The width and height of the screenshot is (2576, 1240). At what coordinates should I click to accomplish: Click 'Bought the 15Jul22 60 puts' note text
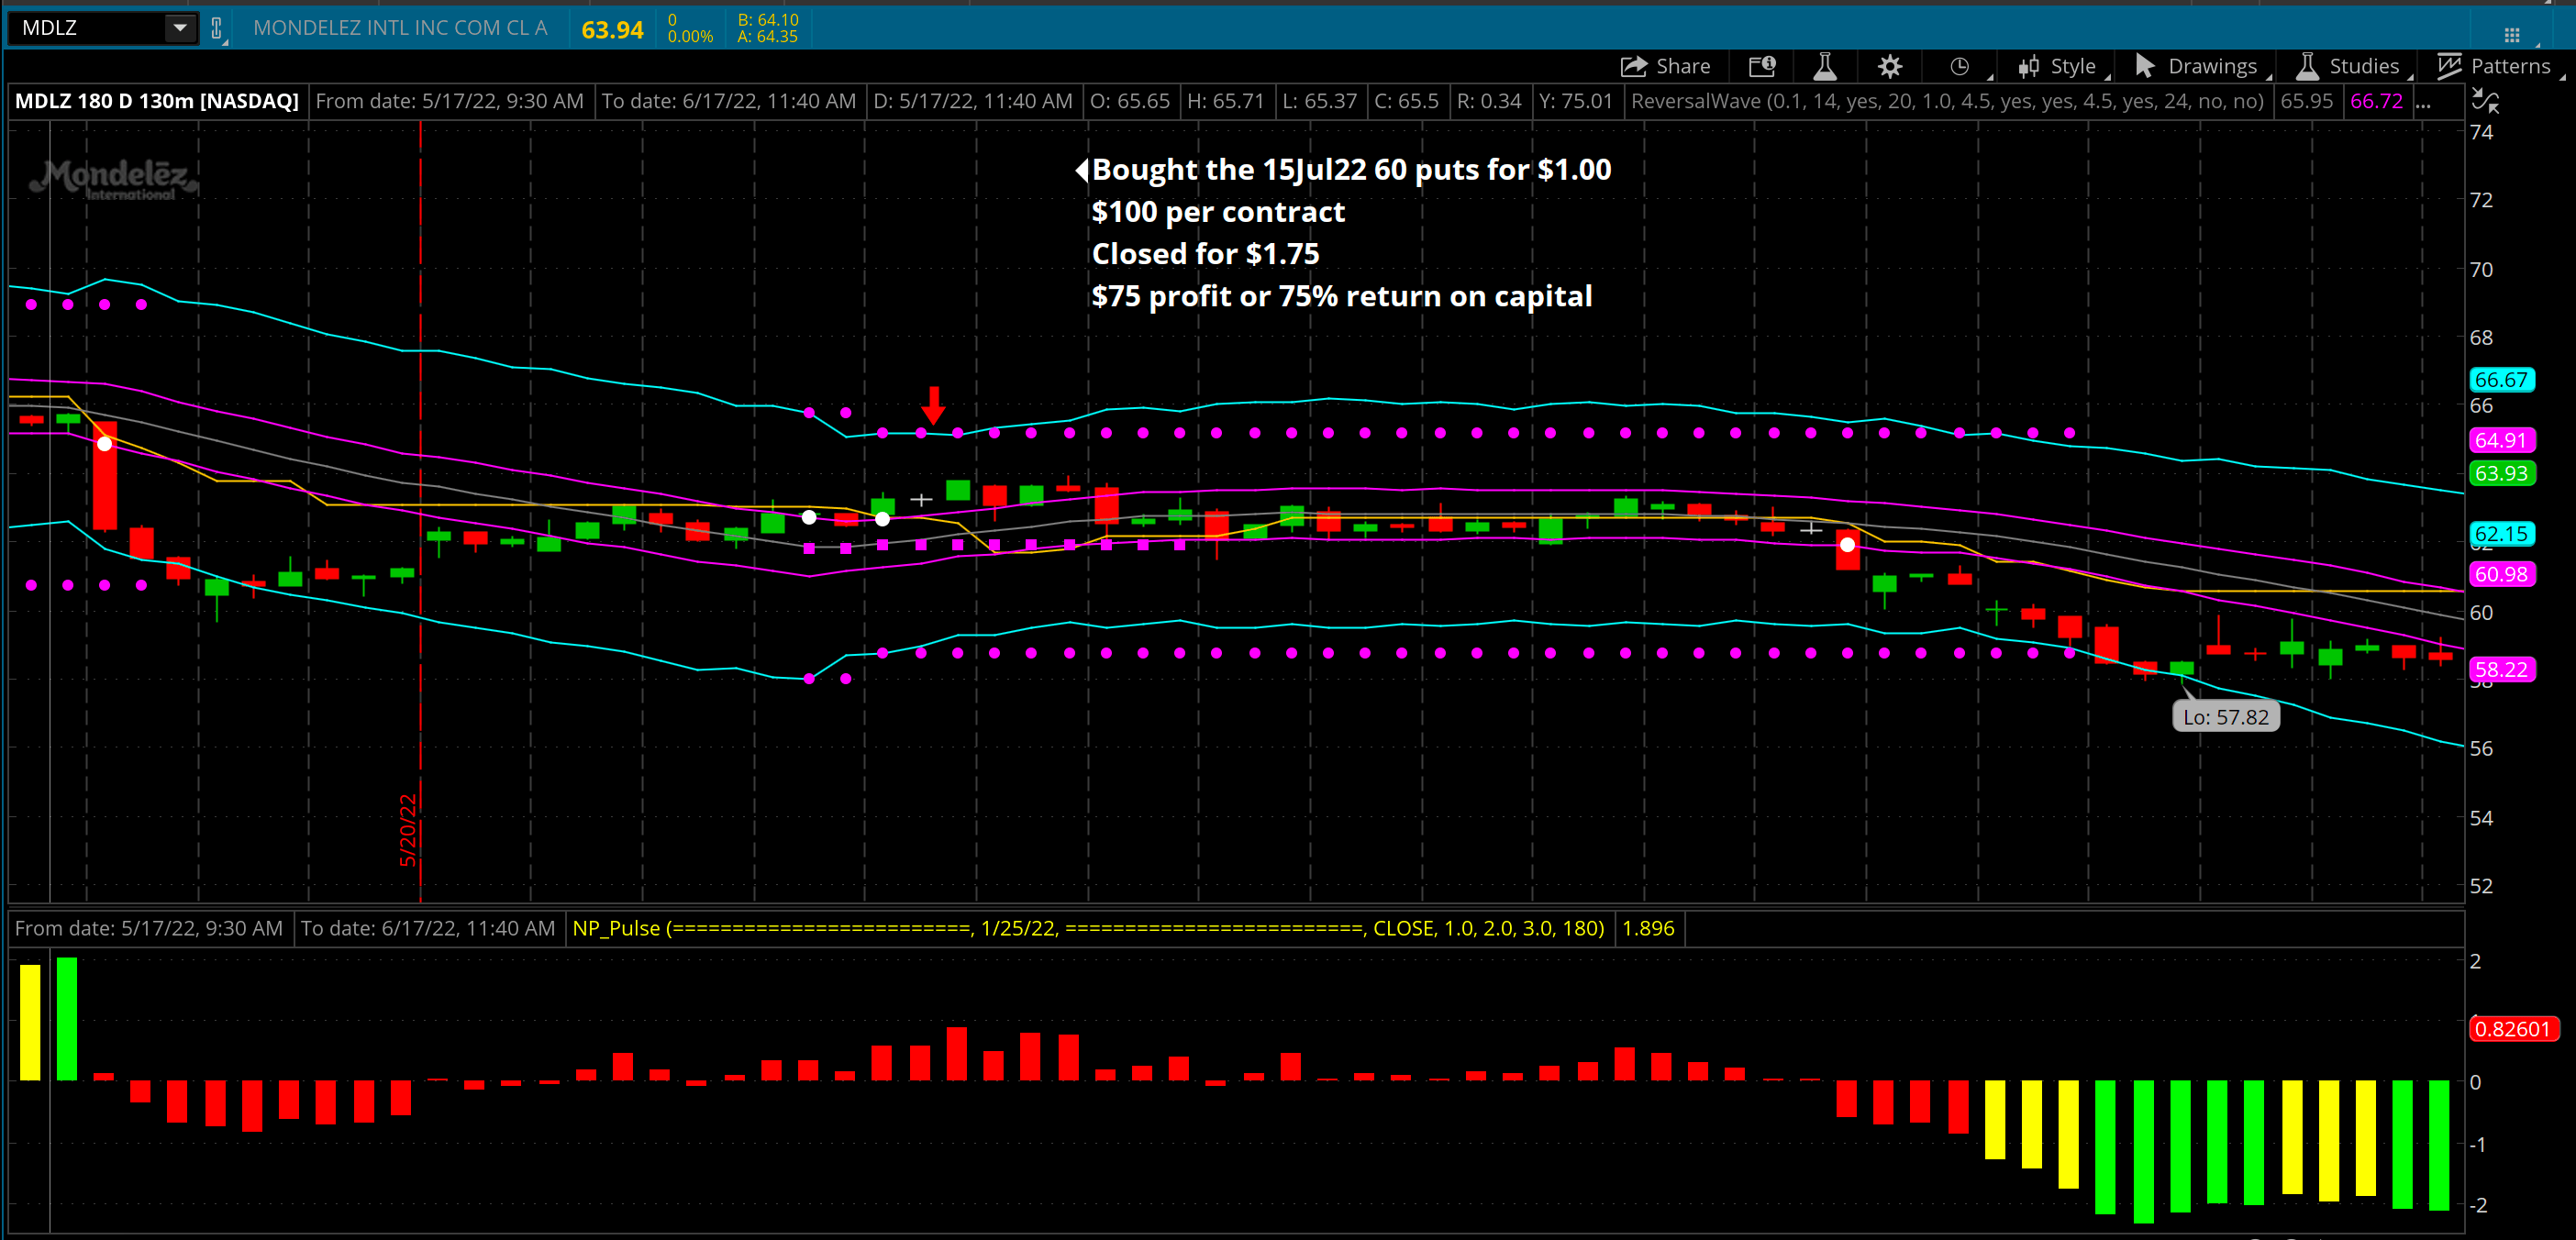1351,170
